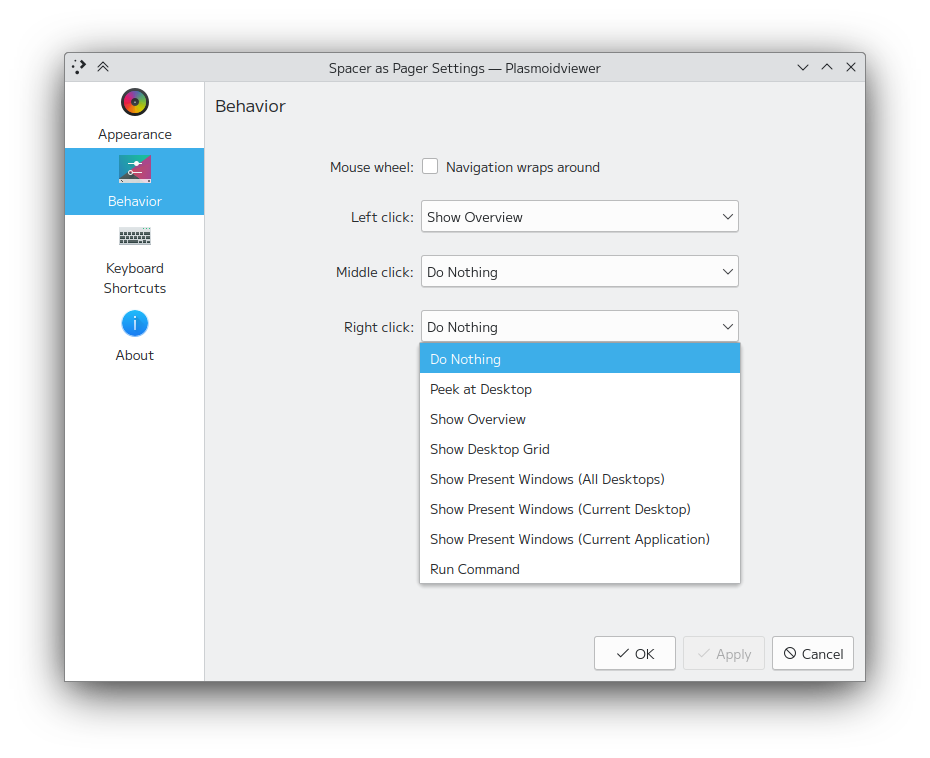Select Show Present Windows (Current Desktop)

click(x=579, y=509)
